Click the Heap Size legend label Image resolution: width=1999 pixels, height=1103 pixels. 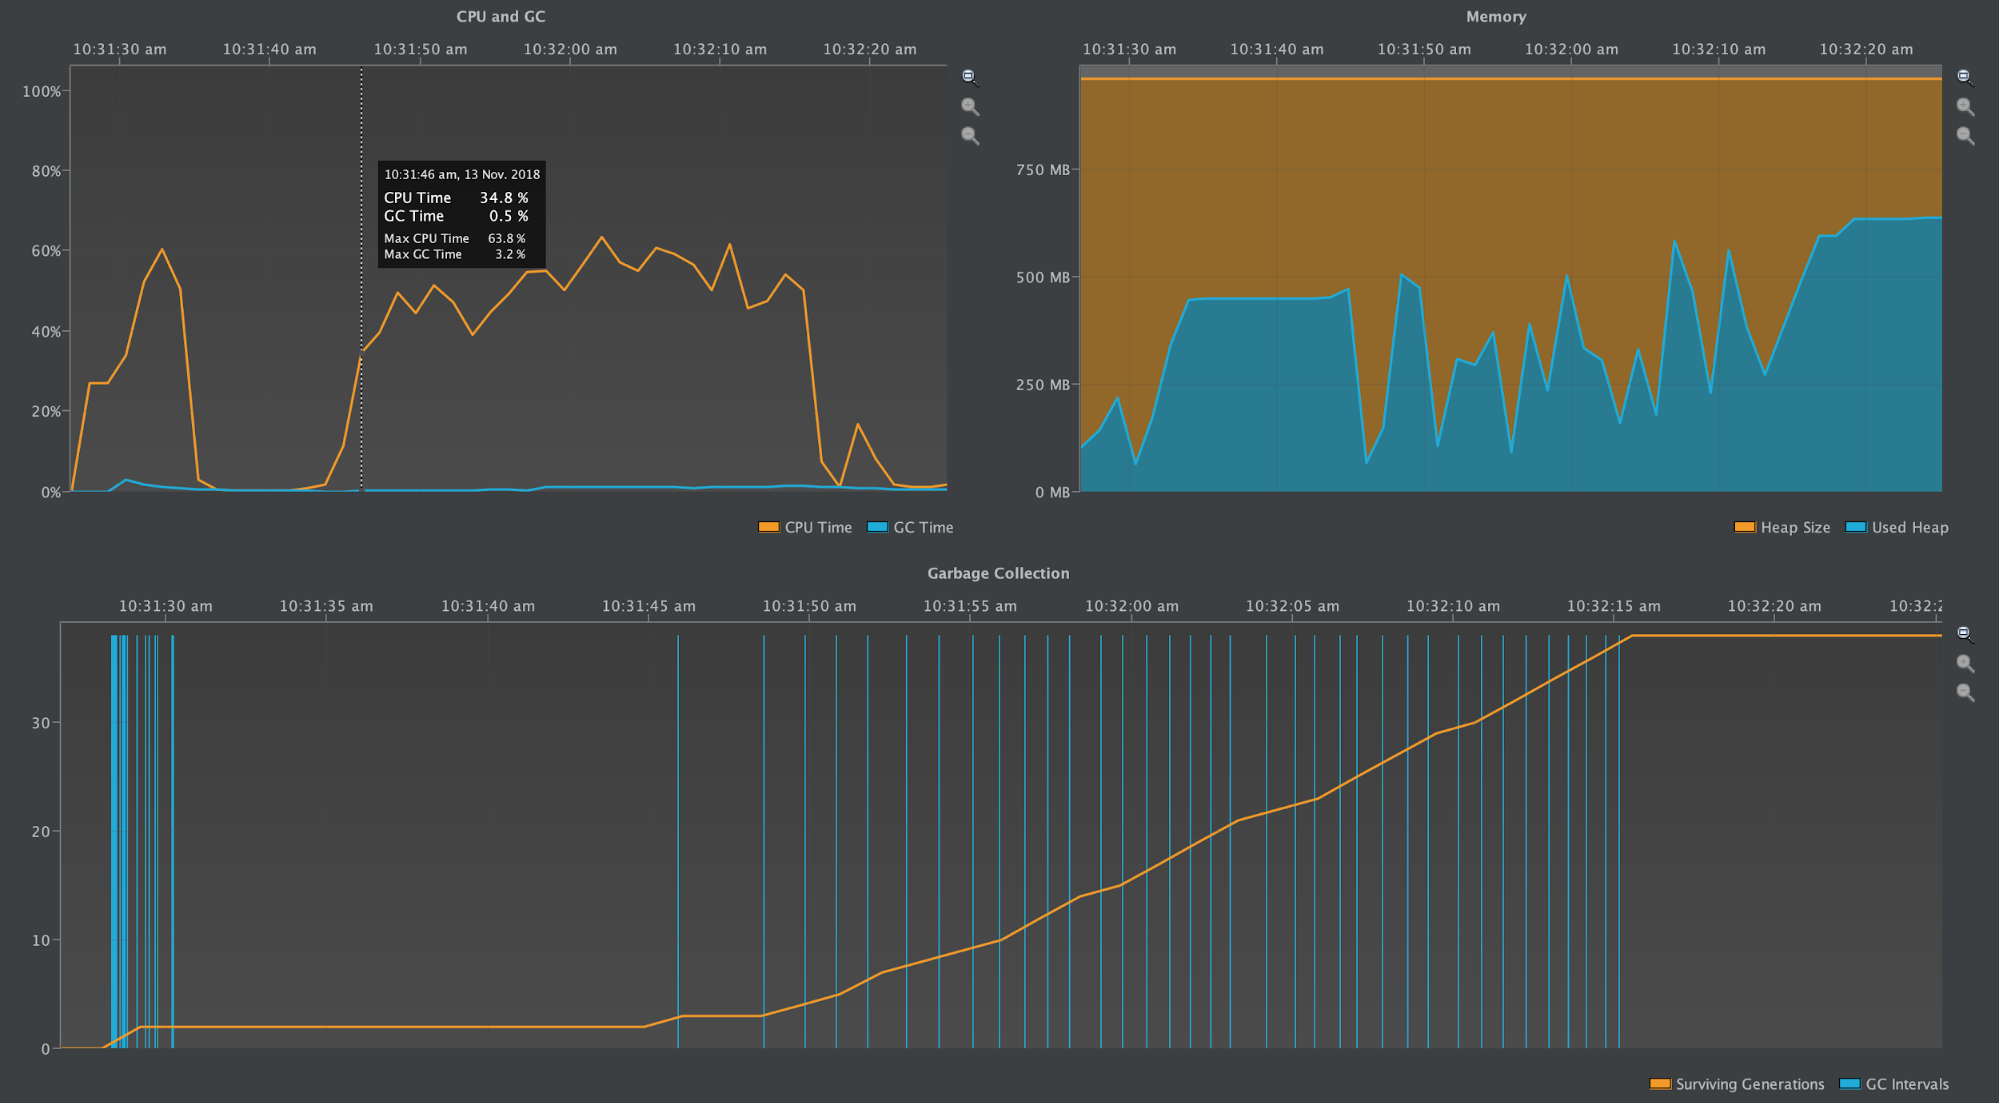pos(1795,527)
